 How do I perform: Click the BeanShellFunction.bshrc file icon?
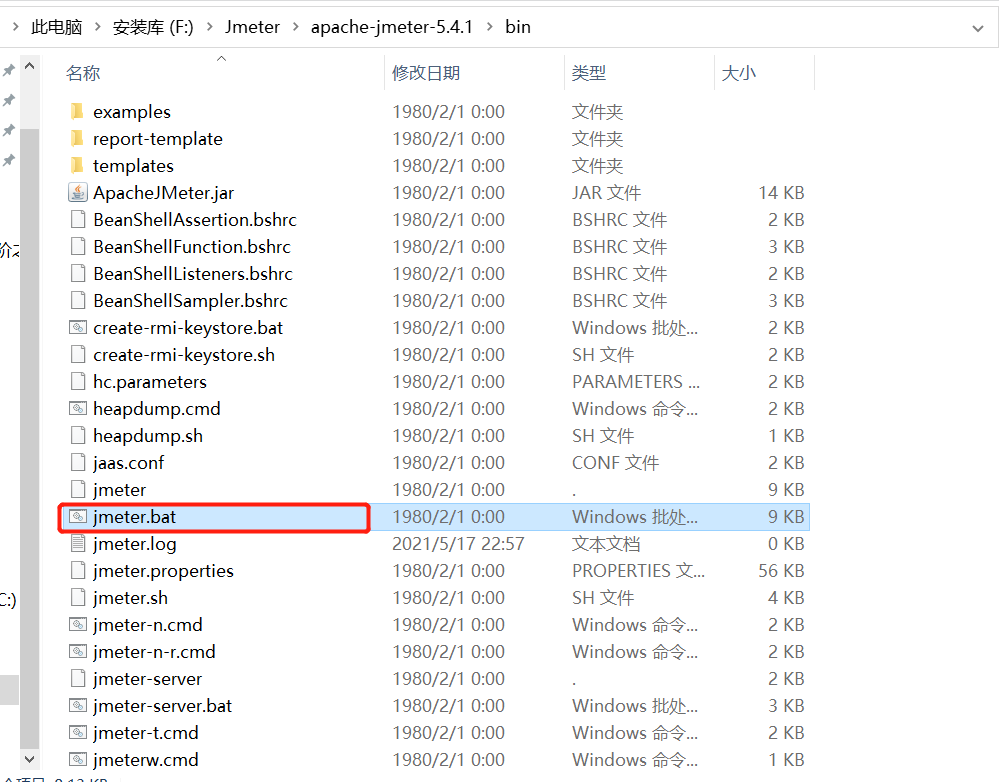[x=78, y=247]
